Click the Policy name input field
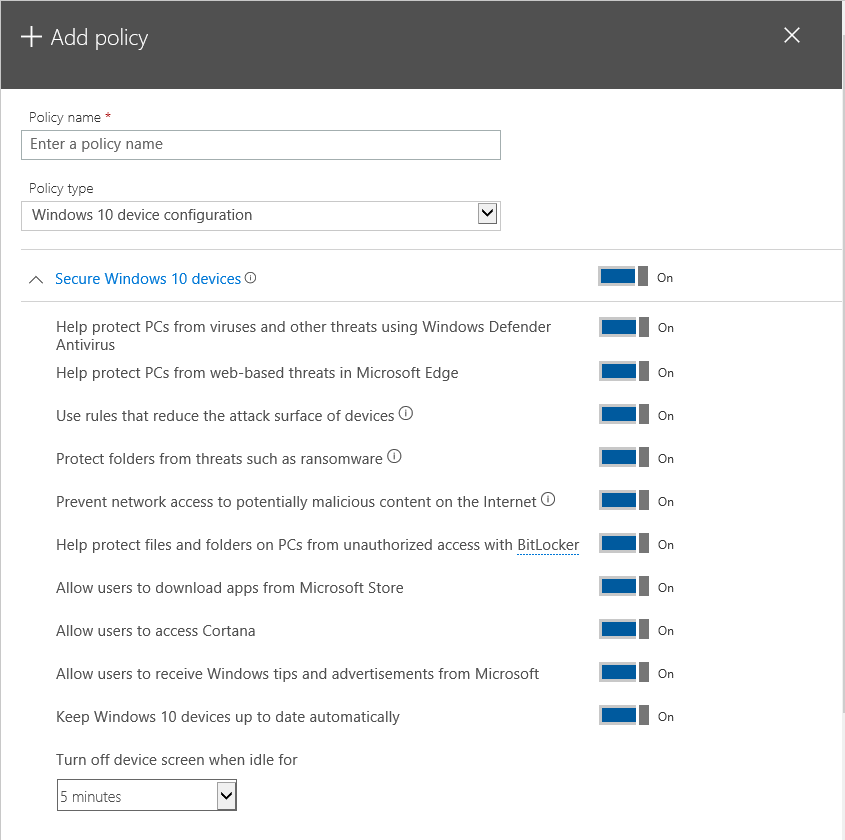 pyautogui.click(x=261, y=144)
